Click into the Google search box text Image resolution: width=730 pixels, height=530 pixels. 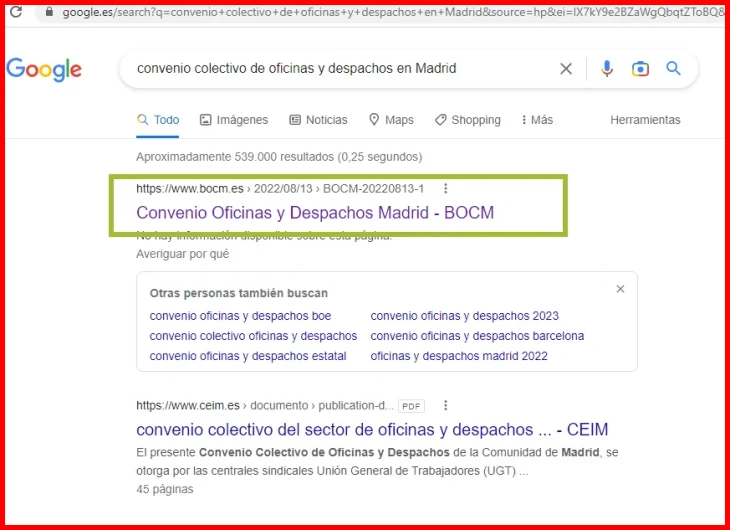pyautogui.click(x=297, y=68)
